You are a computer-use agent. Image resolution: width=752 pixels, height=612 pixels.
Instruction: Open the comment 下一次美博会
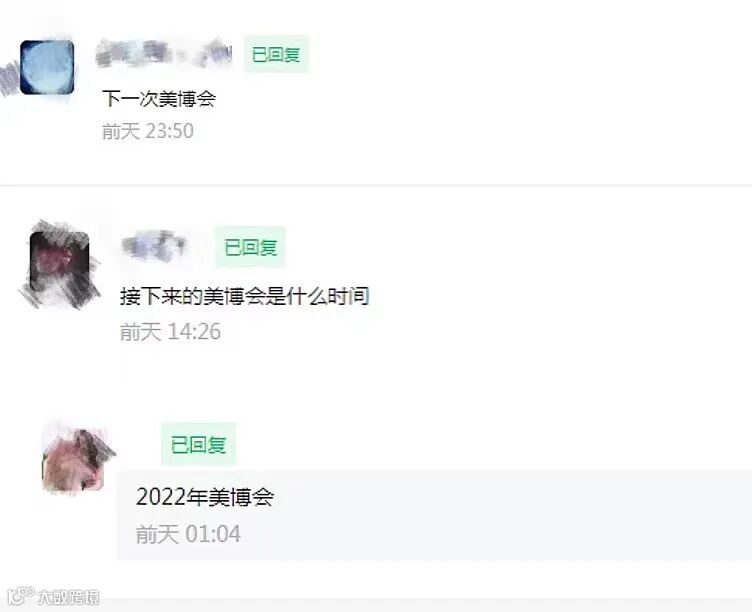pos(159,99)
